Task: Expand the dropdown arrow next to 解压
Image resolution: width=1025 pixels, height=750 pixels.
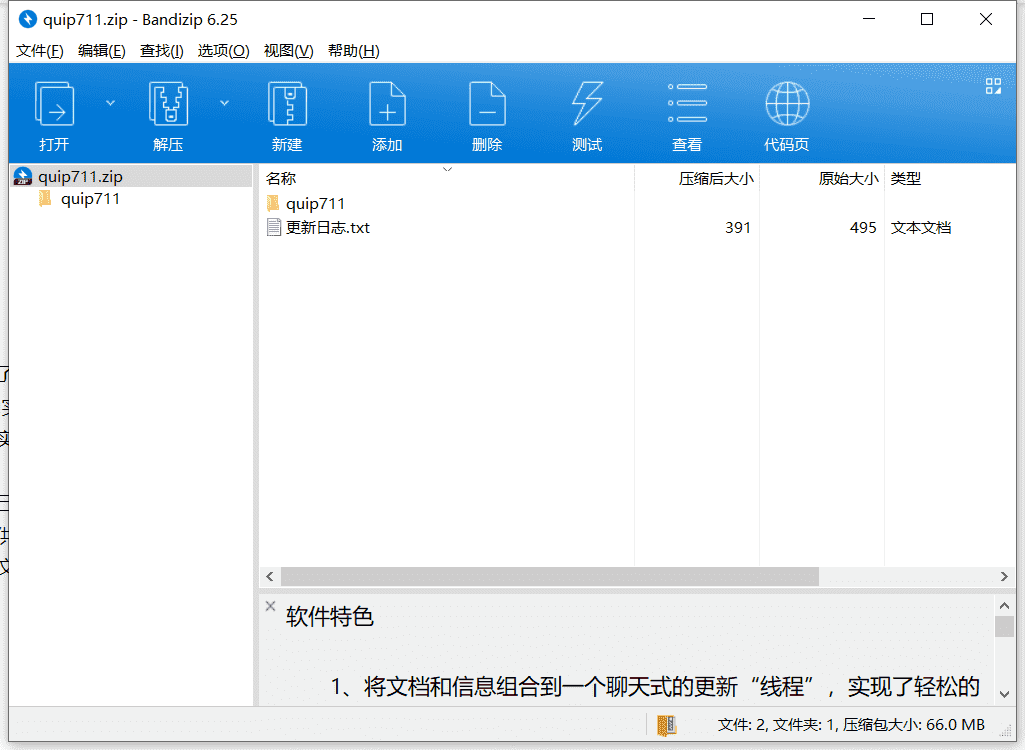Action: (224, 103)
